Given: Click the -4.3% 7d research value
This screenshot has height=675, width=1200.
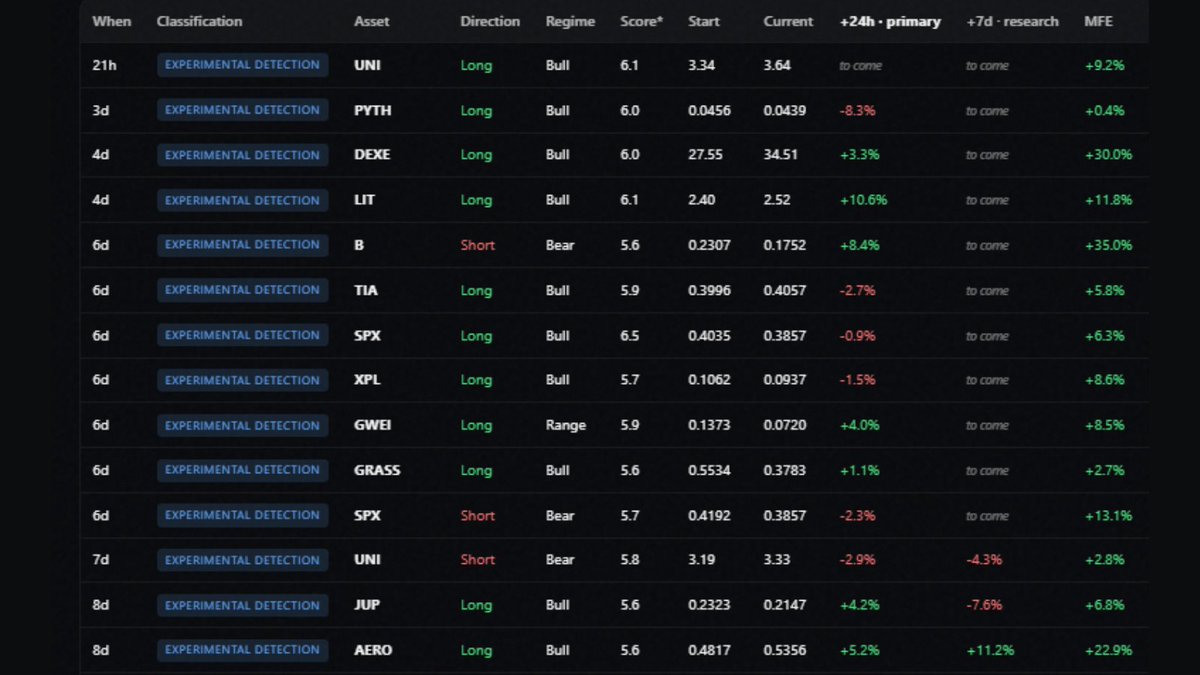Looking at the screenshot, I should coord(984,560).
